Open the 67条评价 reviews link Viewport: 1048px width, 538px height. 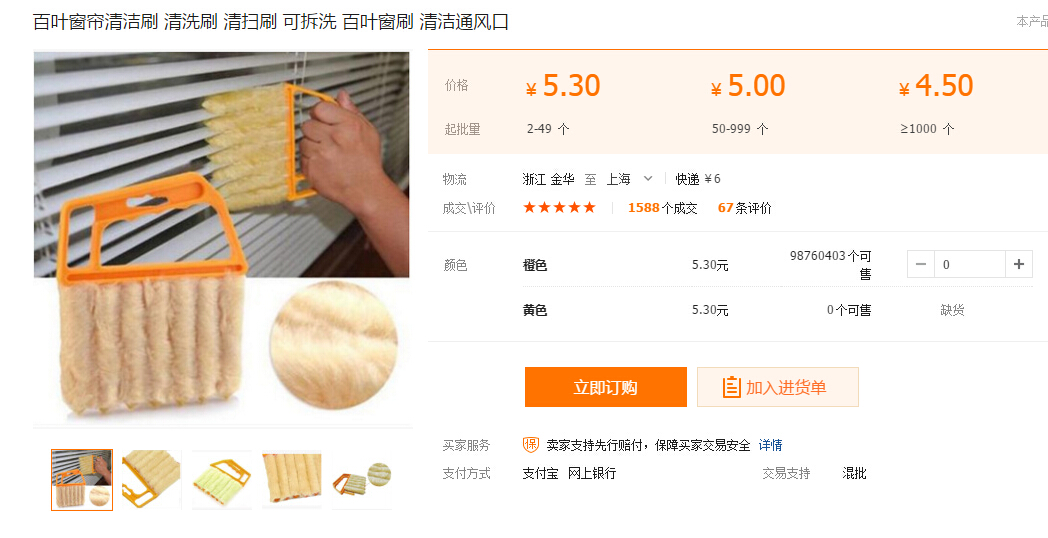745,208
